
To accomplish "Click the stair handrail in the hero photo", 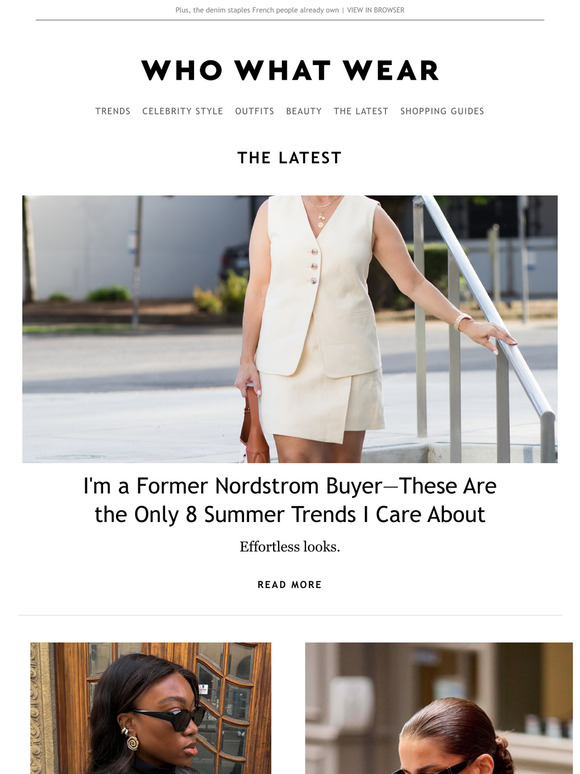I will coord(489,306).
